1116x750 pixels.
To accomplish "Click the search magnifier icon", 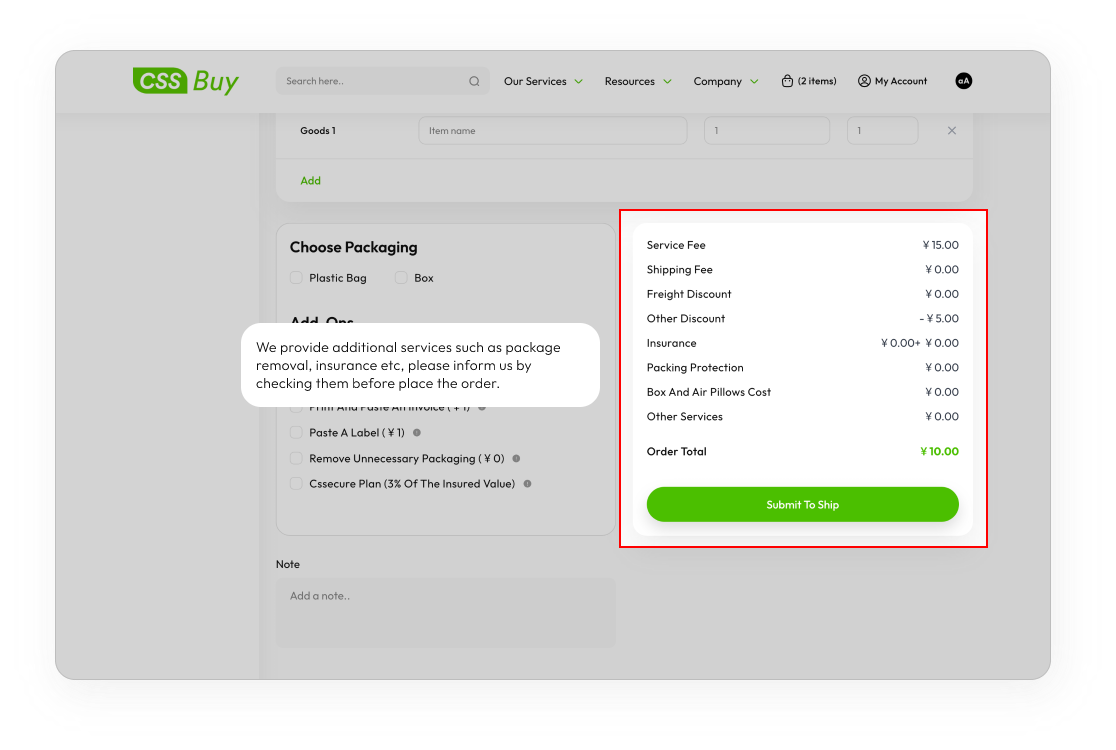I will coord(474,82).
